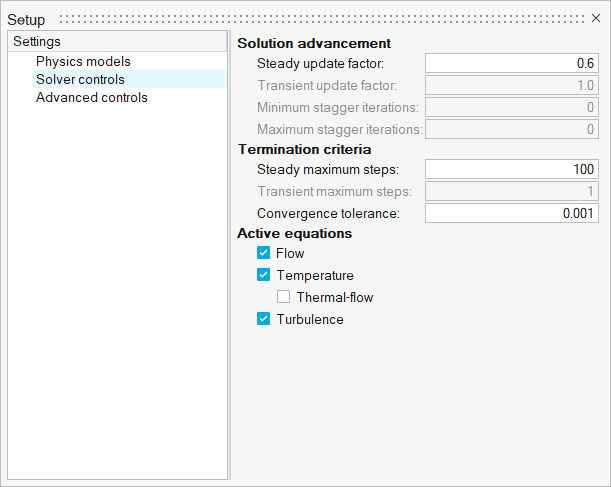
Task: Click the Setup panel drag handle
Action: (x=320, y=19)
